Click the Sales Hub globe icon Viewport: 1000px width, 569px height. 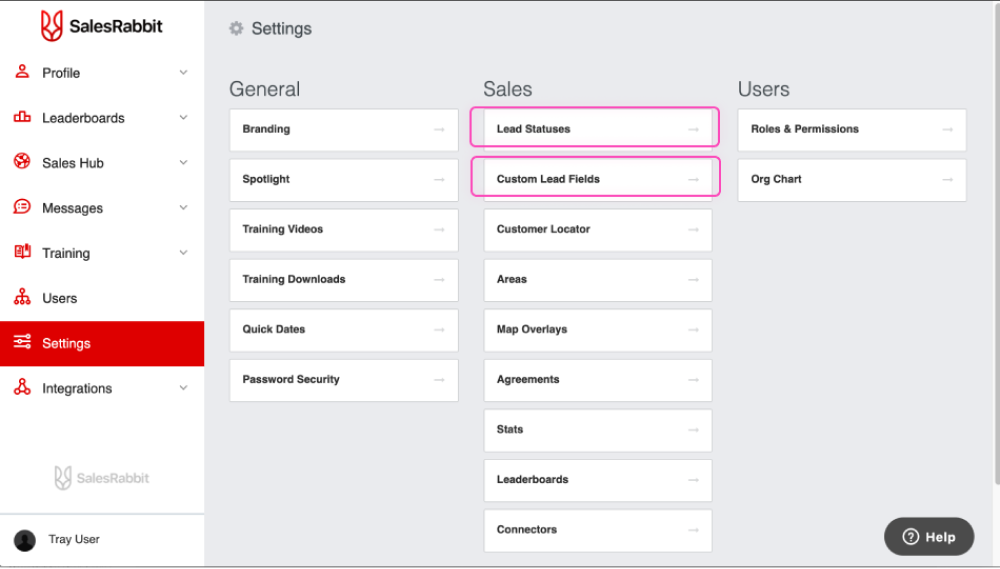(22, 162)
